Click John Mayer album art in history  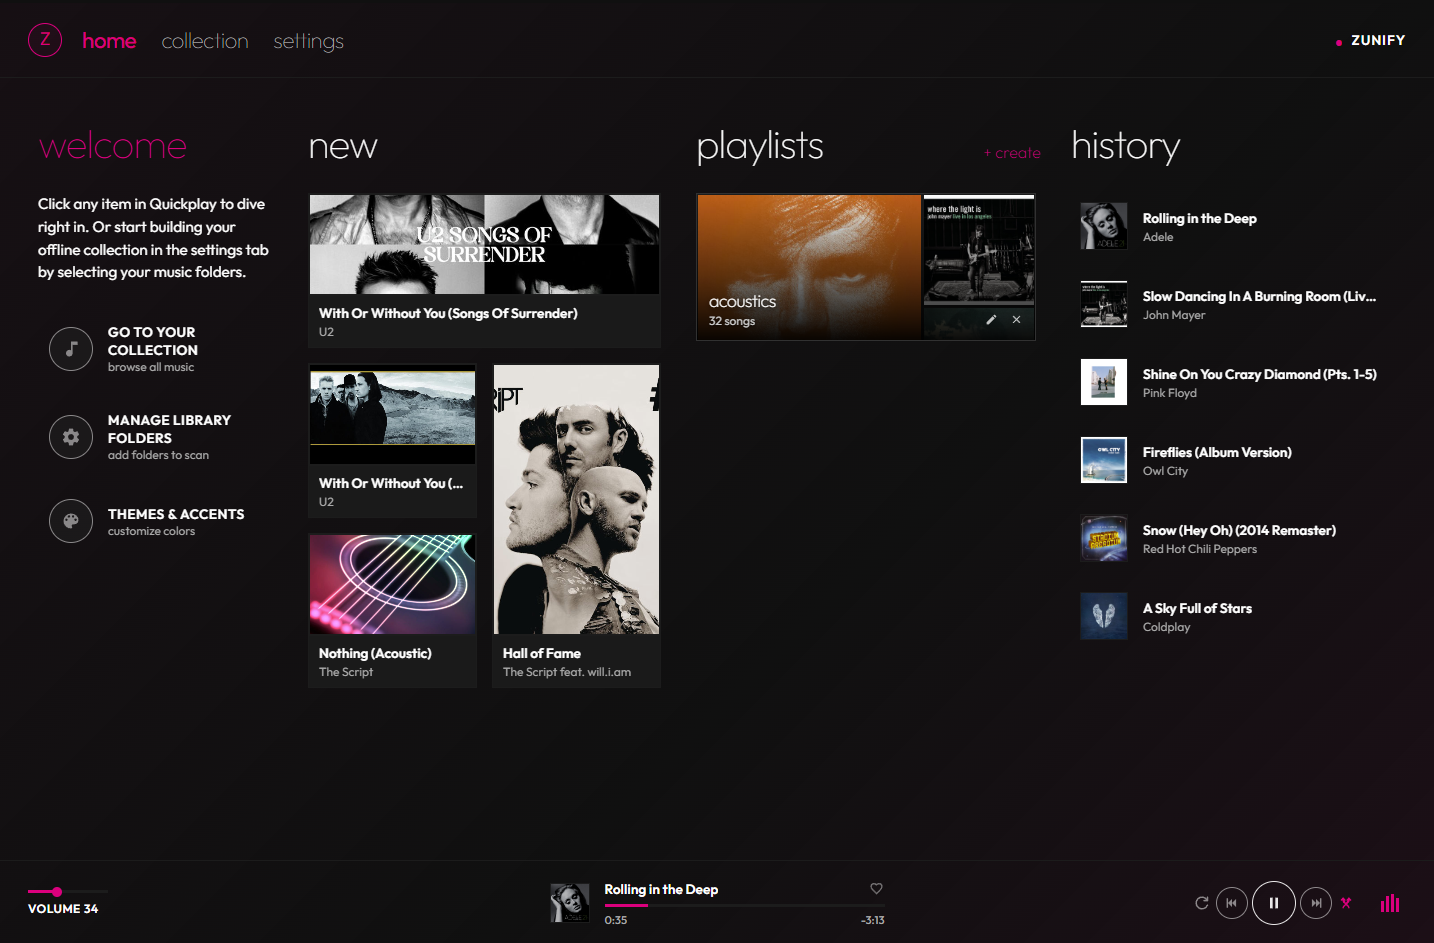(1104, 304)
